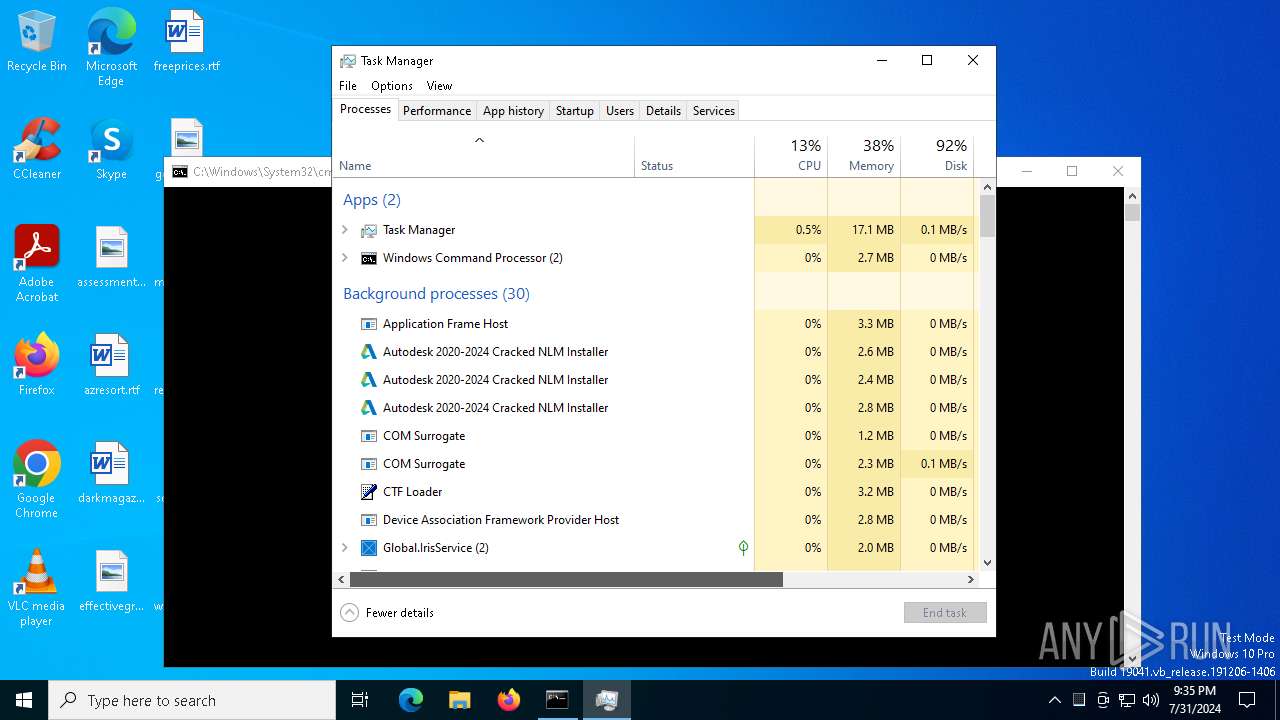Open notification center icon
The width and height of the screenshot is (1280, 720).
coord(1247,700)
